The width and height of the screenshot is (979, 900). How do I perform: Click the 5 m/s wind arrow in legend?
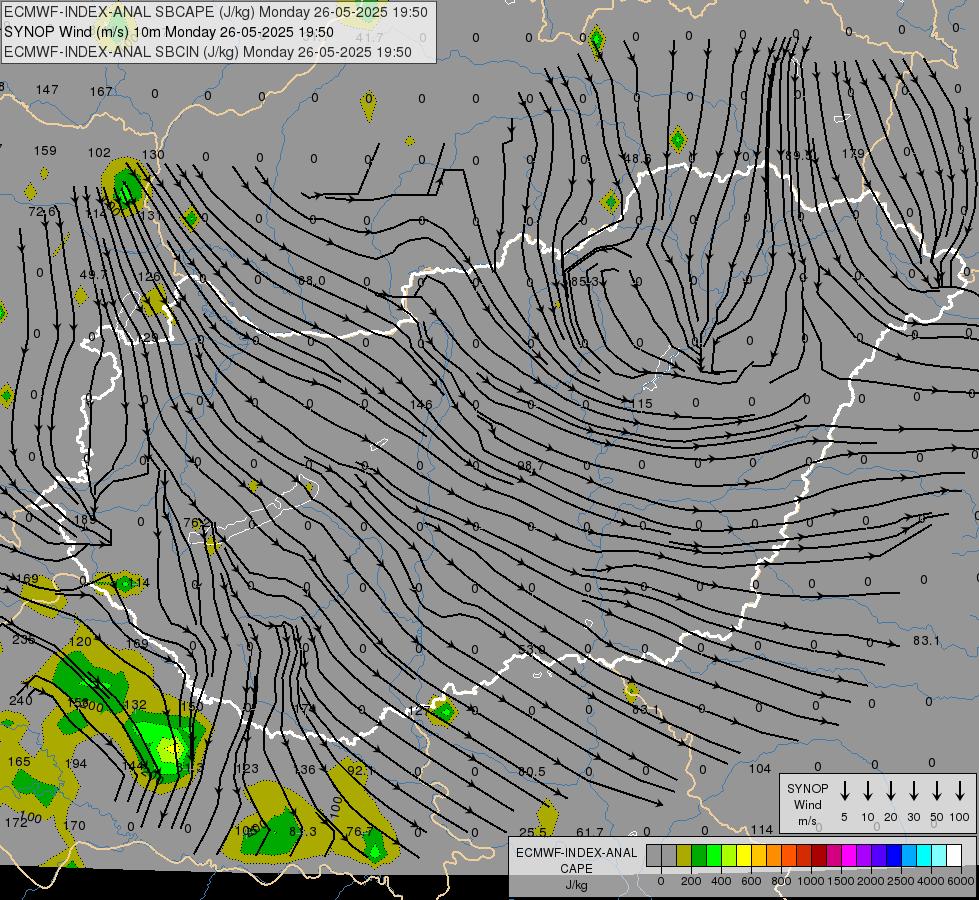(844, 791)
